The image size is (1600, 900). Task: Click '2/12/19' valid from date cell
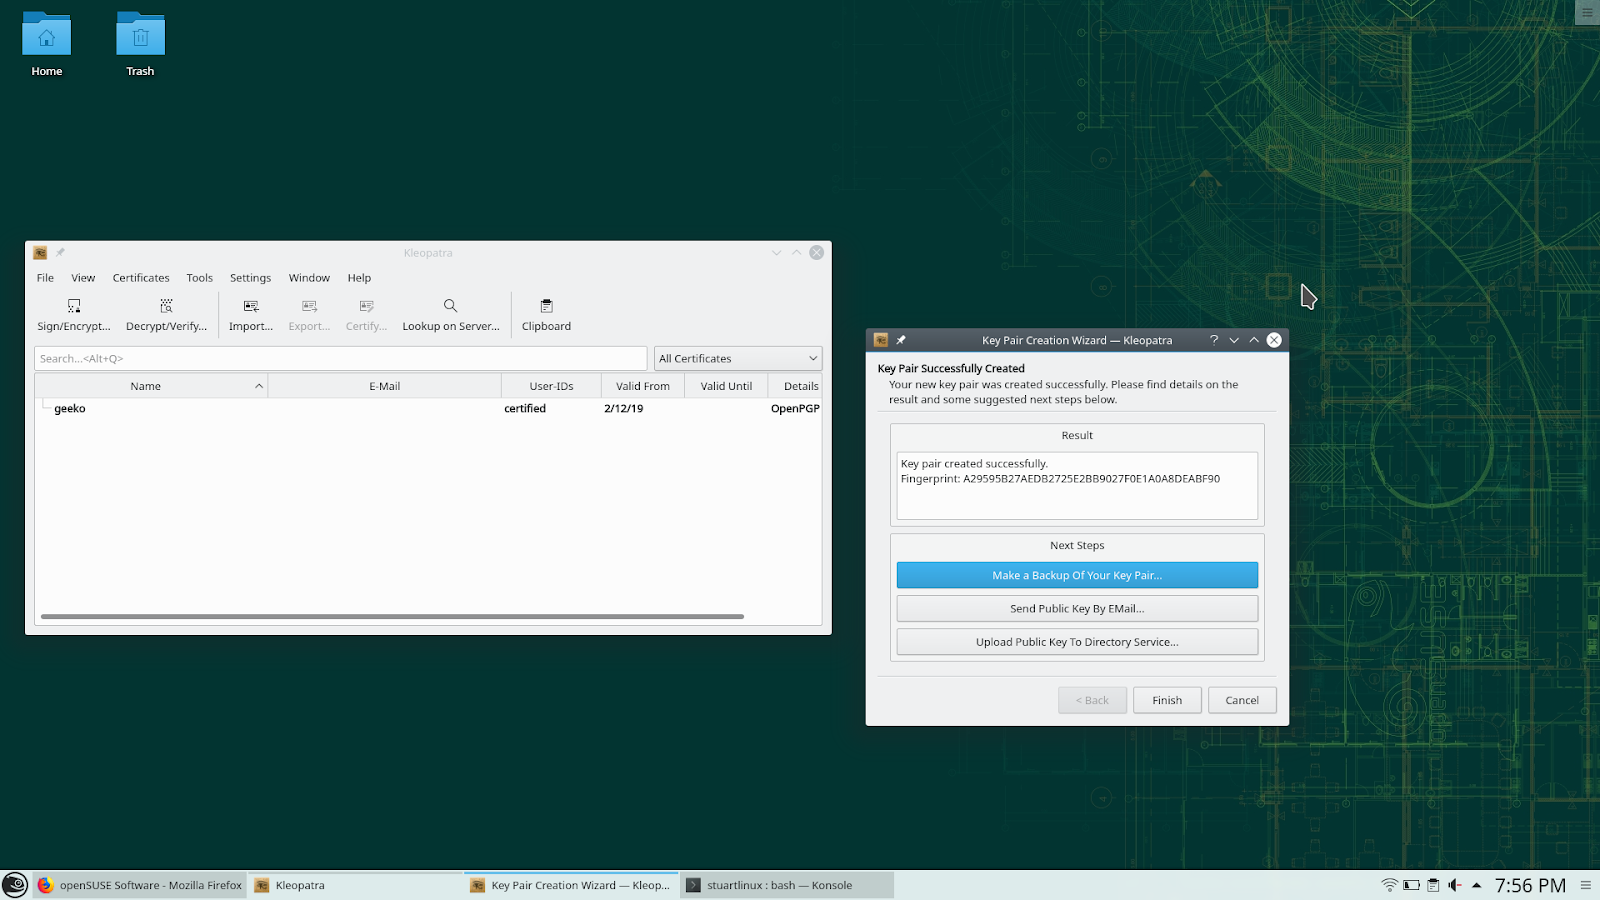pos(623,409)
